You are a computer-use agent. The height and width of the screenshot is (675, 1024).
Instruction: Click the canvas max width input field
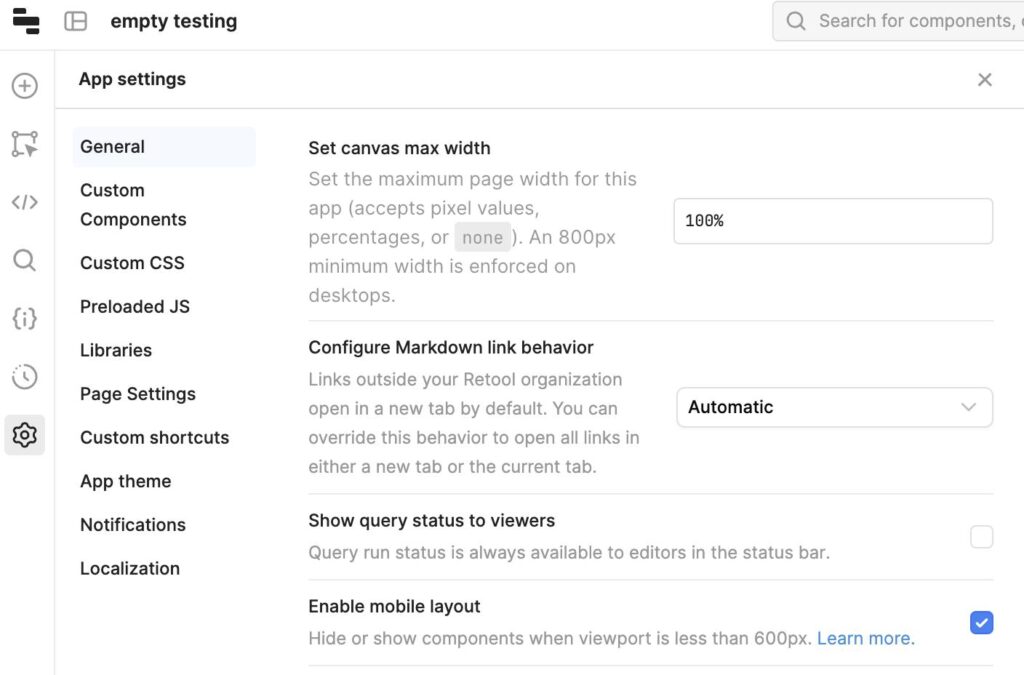click(x=834, y=220)
